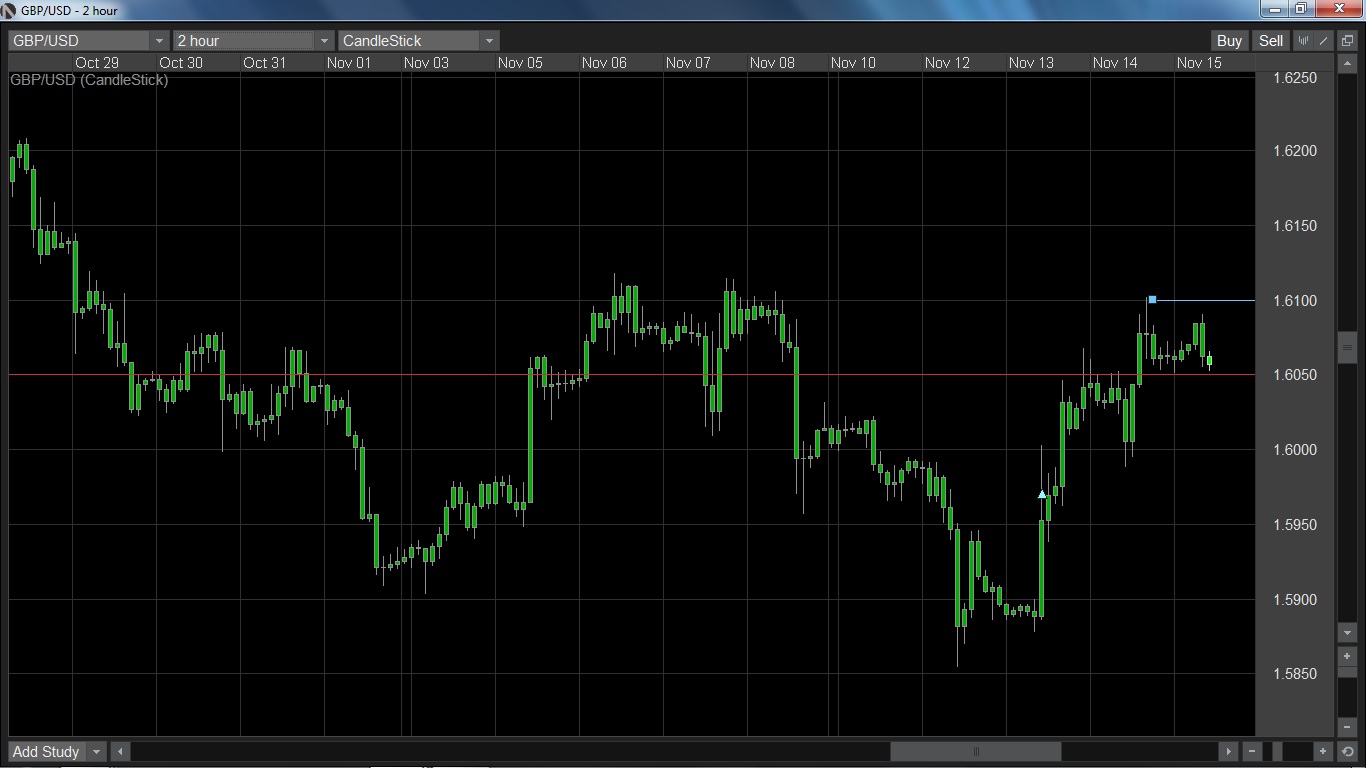Click the Nov 13 date label
The image size is (1366, 768).
click(1031, 62)
